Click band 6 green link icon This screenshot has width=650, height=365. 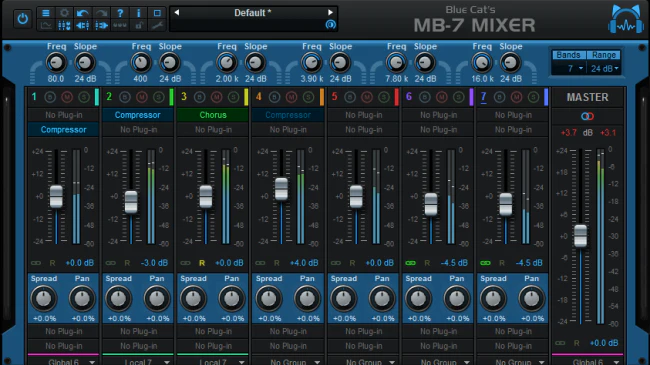pos(410,263)
